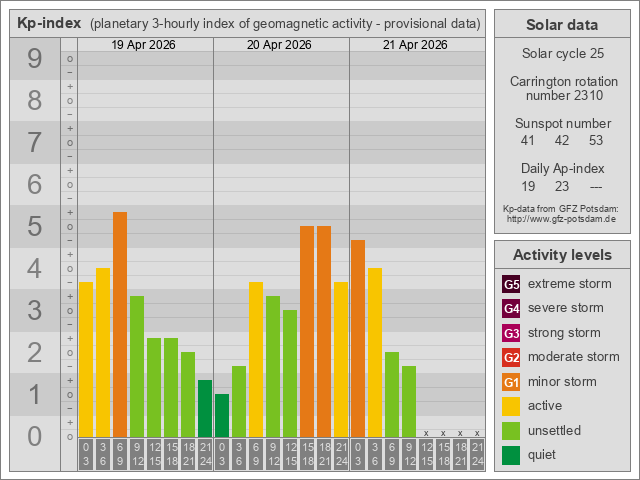640x480 pixels.
Task: Click sunspot number value 53
Action: click(x=596, y=141)
